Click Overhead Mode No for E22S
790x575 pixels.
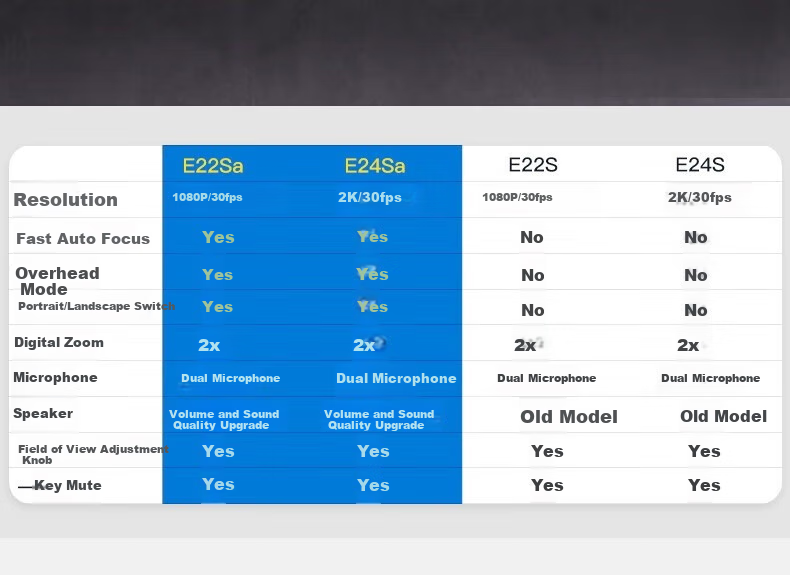tap(533, 275)
